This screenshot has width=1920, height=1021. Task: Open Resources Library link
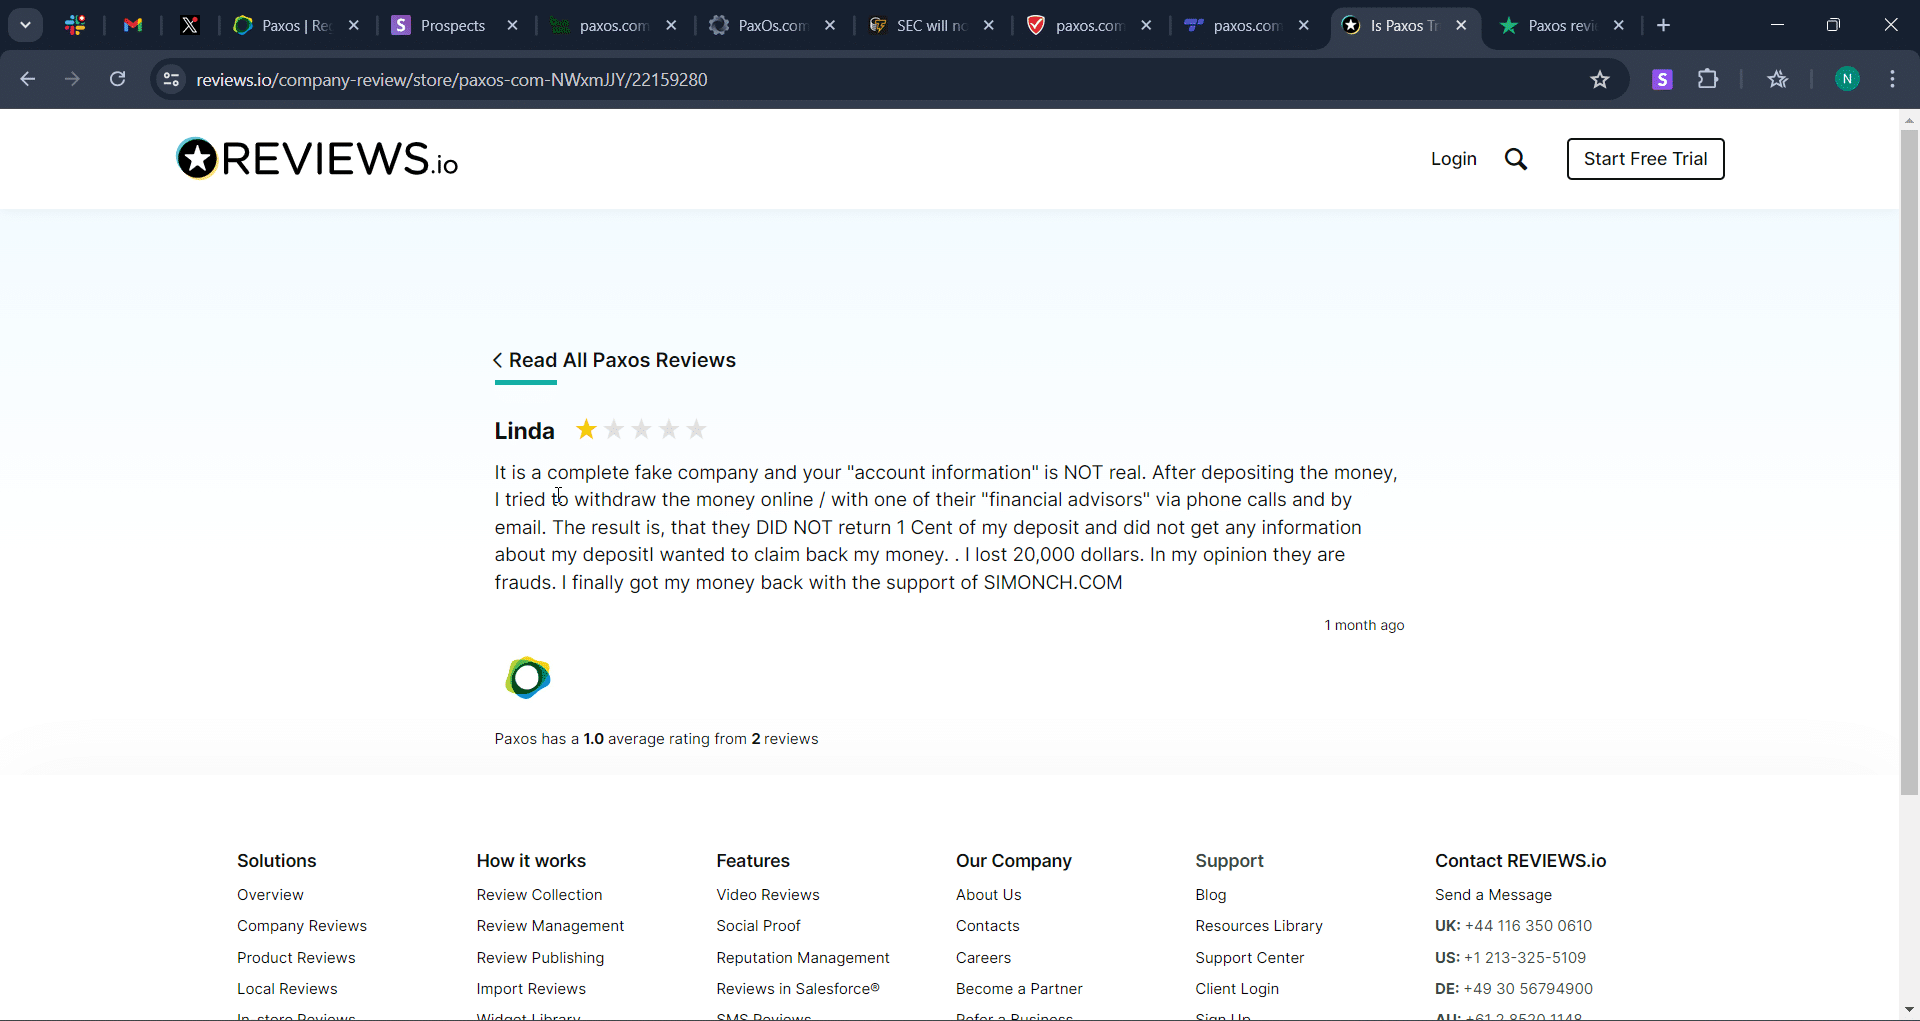pyautogui.click(x=1259, y=926)
